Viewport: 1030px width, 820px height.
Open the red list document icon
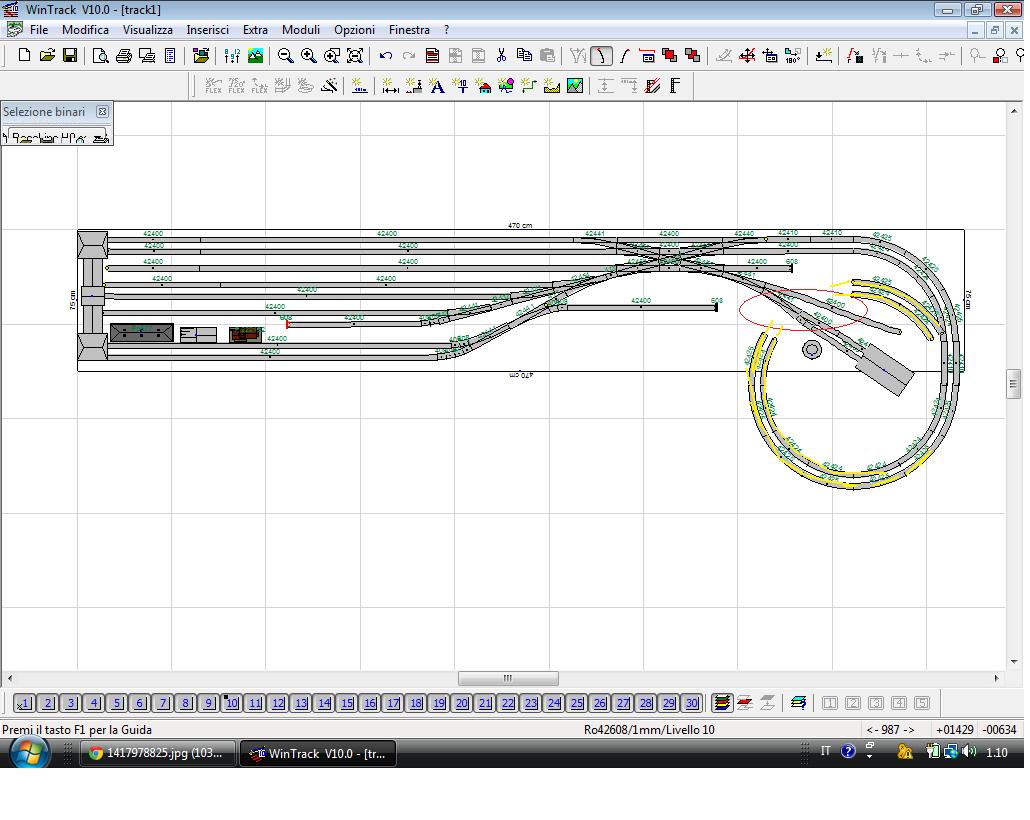[x=432, y=56]
